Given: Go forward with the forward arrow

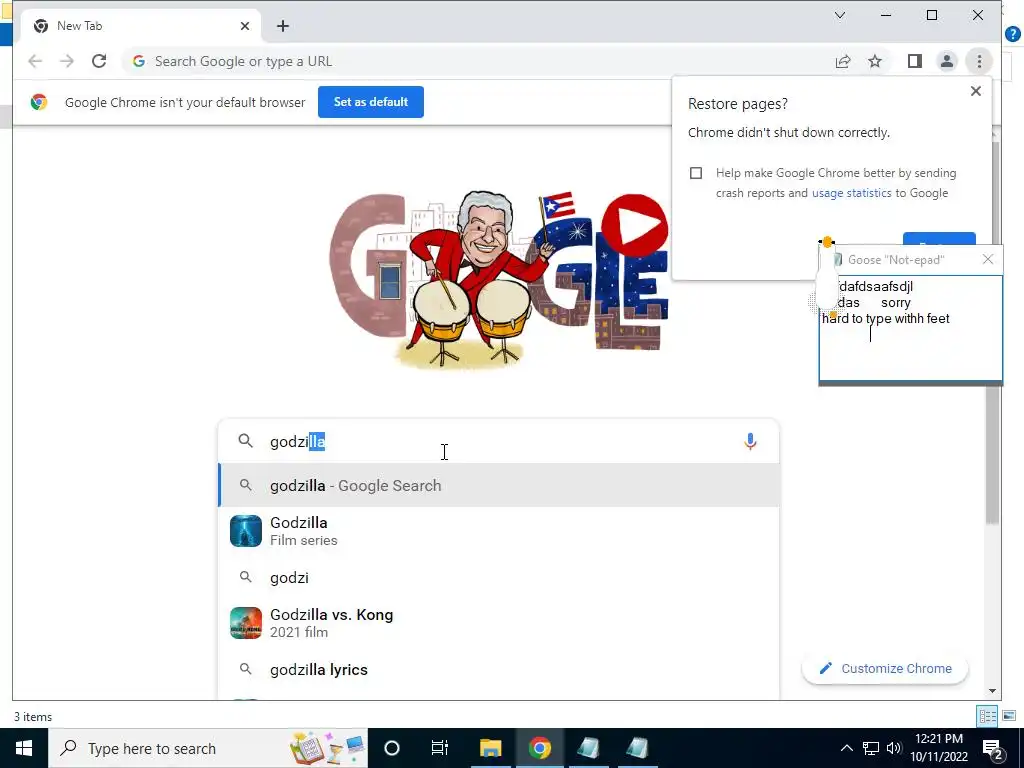Looking at the screenshot, I should (x=67, y=61).
